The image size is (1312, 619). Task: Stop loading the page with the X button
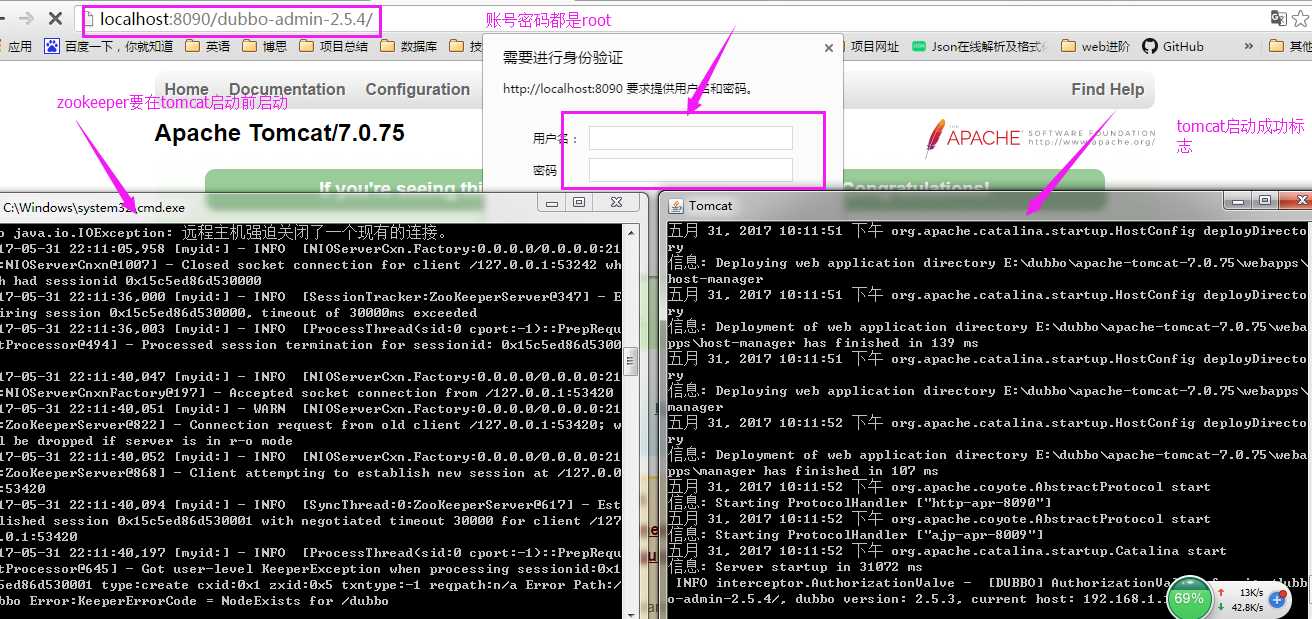point(55,18)
